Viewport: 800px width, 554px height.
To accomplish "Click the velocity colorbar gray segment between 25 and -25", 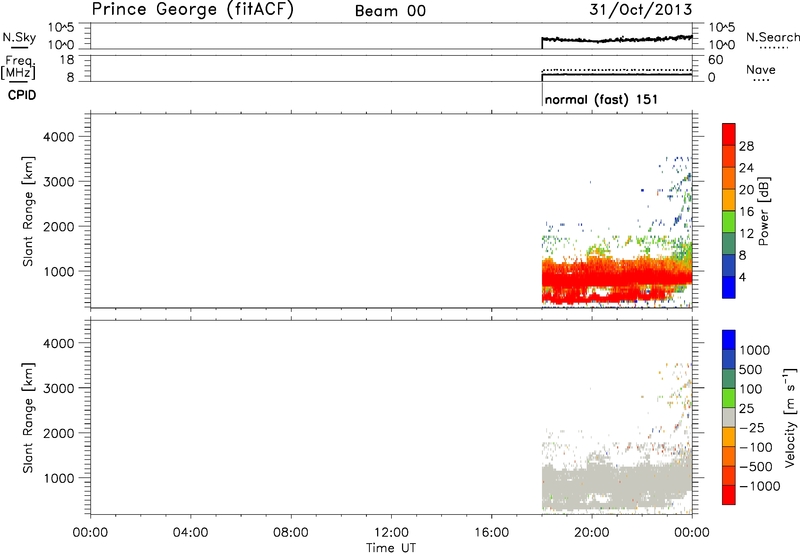I will coord(729,417).
